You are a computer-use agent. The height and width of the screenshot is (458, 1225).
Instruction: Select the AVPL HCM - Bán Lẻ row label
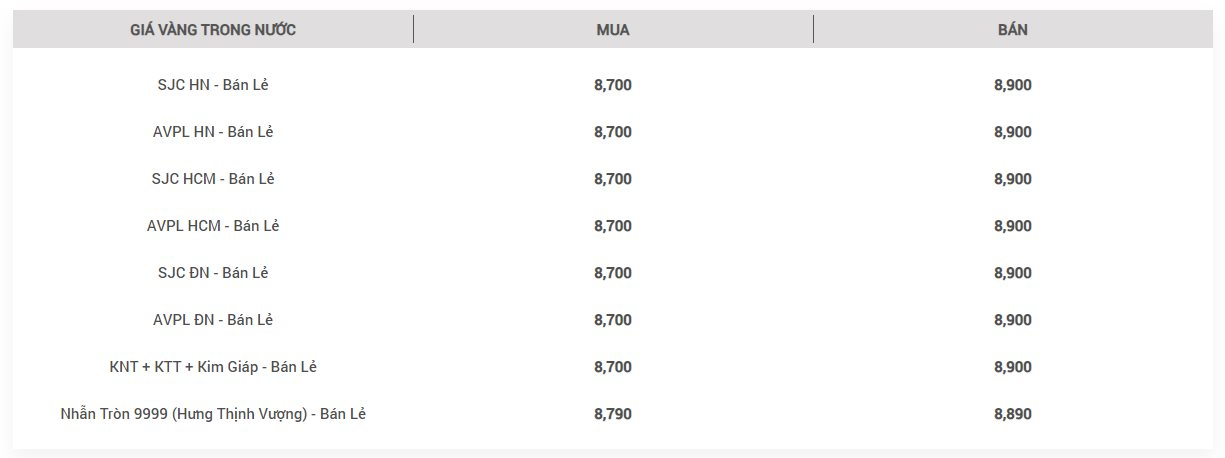click(x=213, y=226)
